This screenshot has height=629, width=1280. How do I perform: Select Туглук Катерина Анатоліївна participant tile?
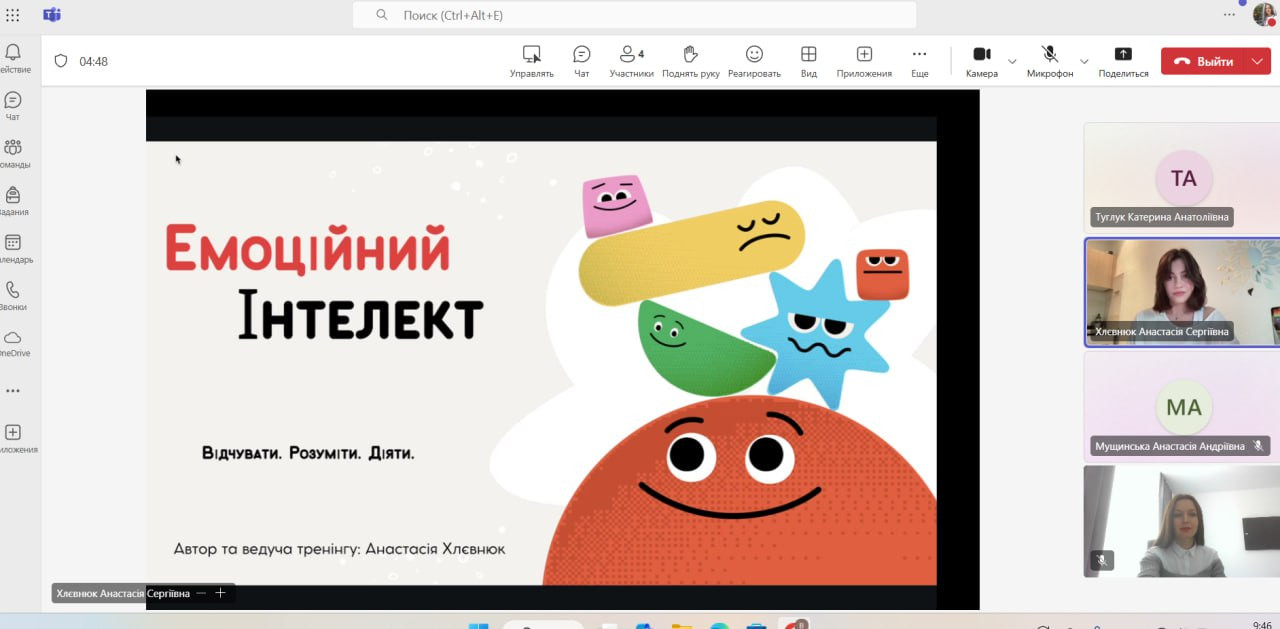point(1181,178)
